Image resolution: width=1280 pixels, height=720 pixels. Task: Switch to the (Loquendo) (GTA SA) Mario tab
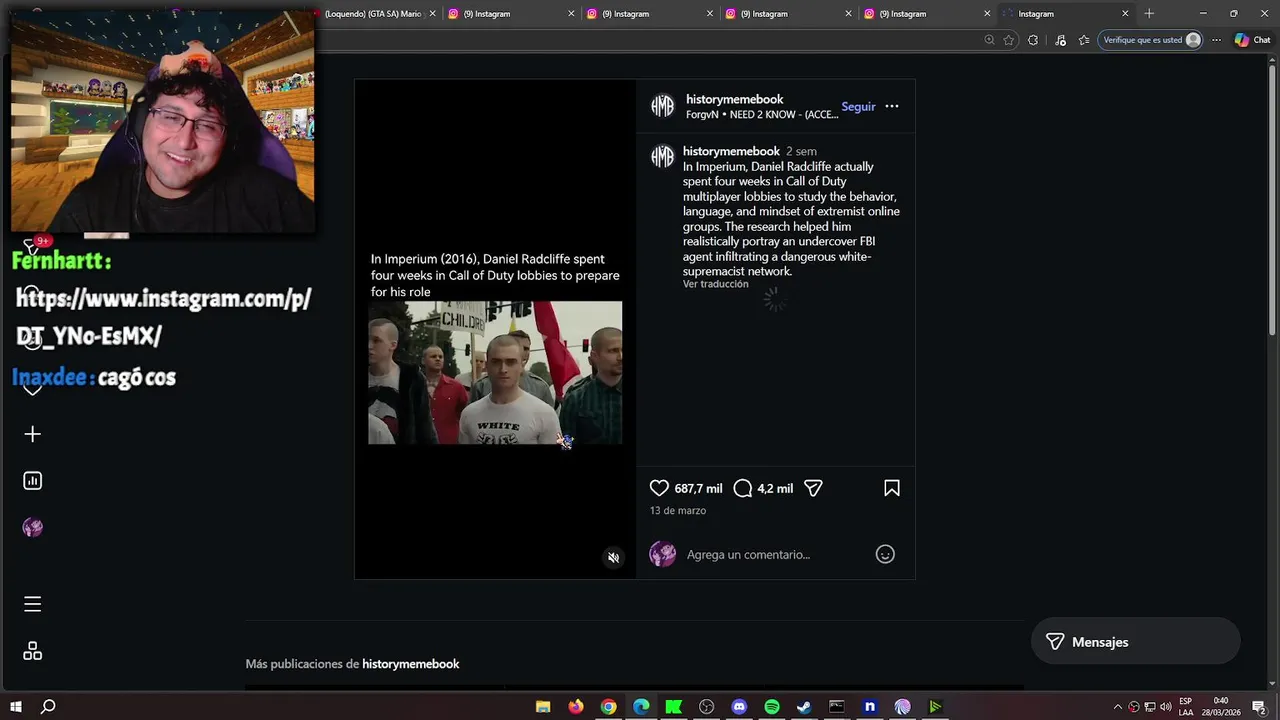(372, 14)
